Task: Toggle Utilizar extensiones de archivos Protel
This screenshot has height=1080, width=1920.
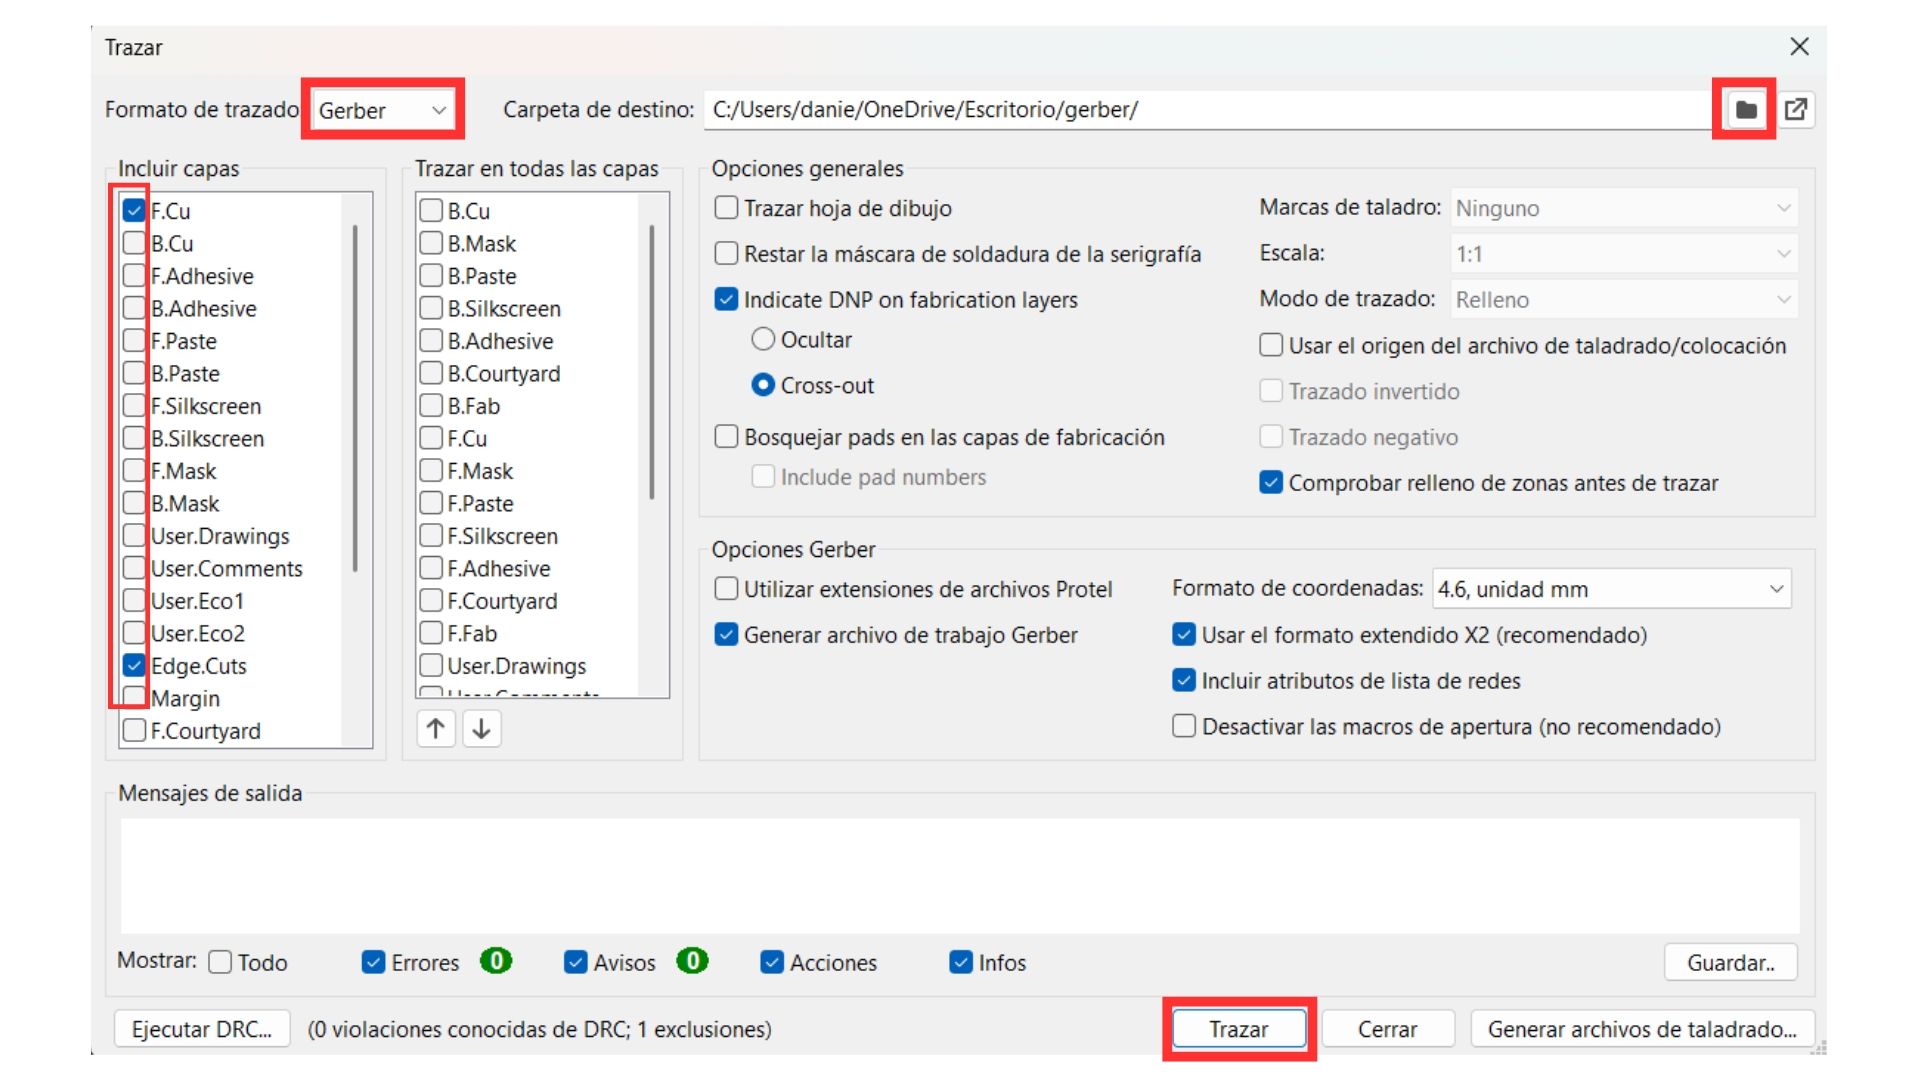Action: 727,589
